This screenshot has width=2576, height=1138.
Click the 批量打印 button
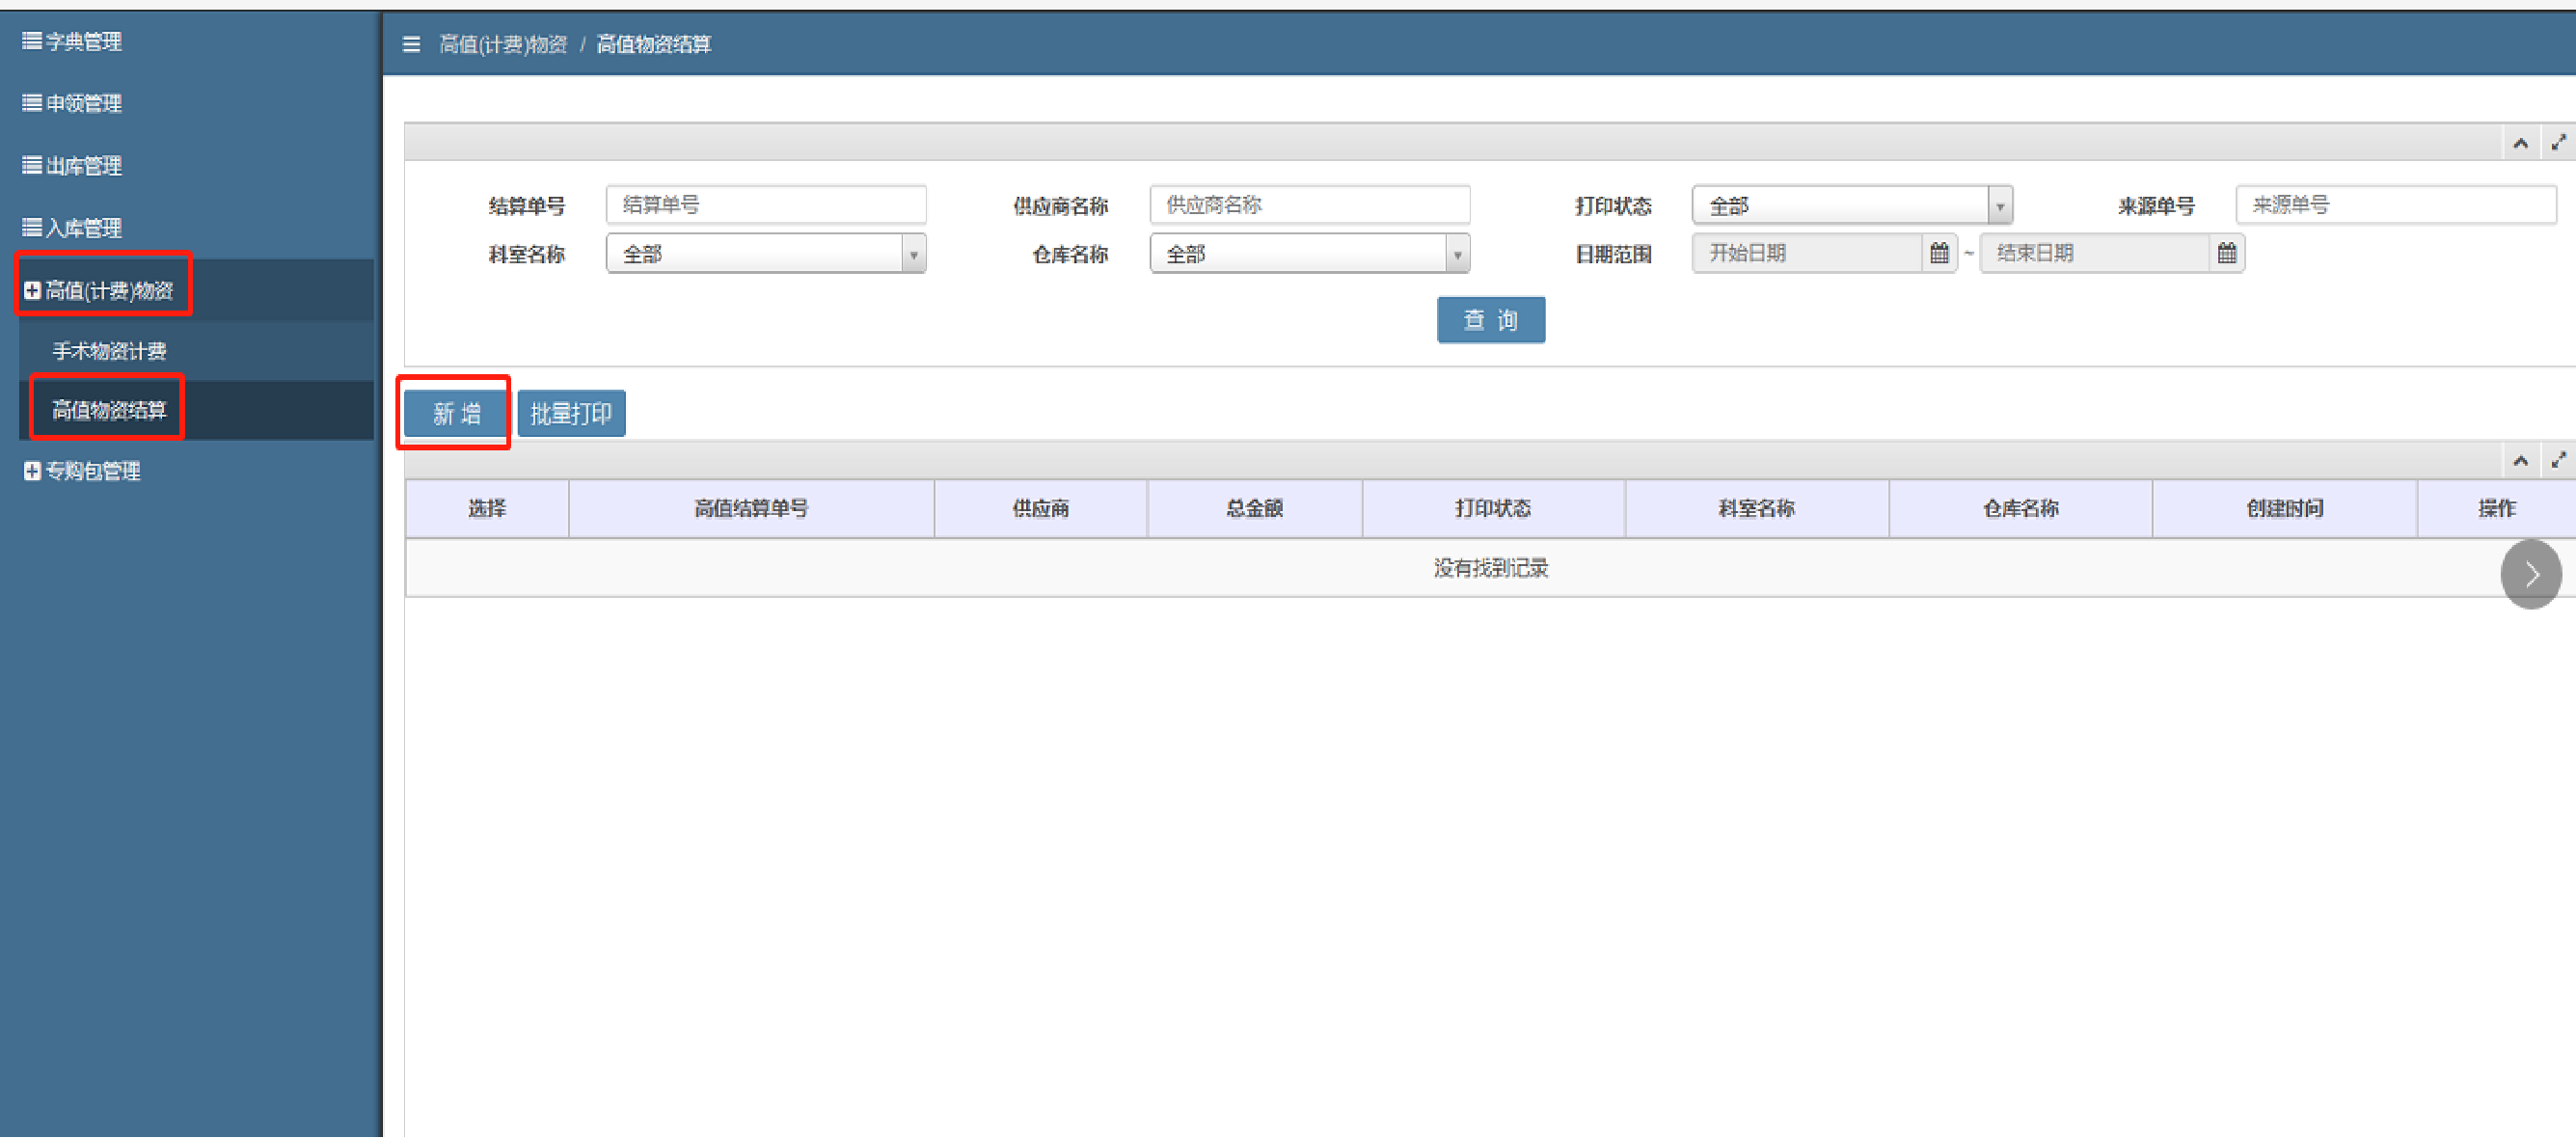(x=571, y=413)
